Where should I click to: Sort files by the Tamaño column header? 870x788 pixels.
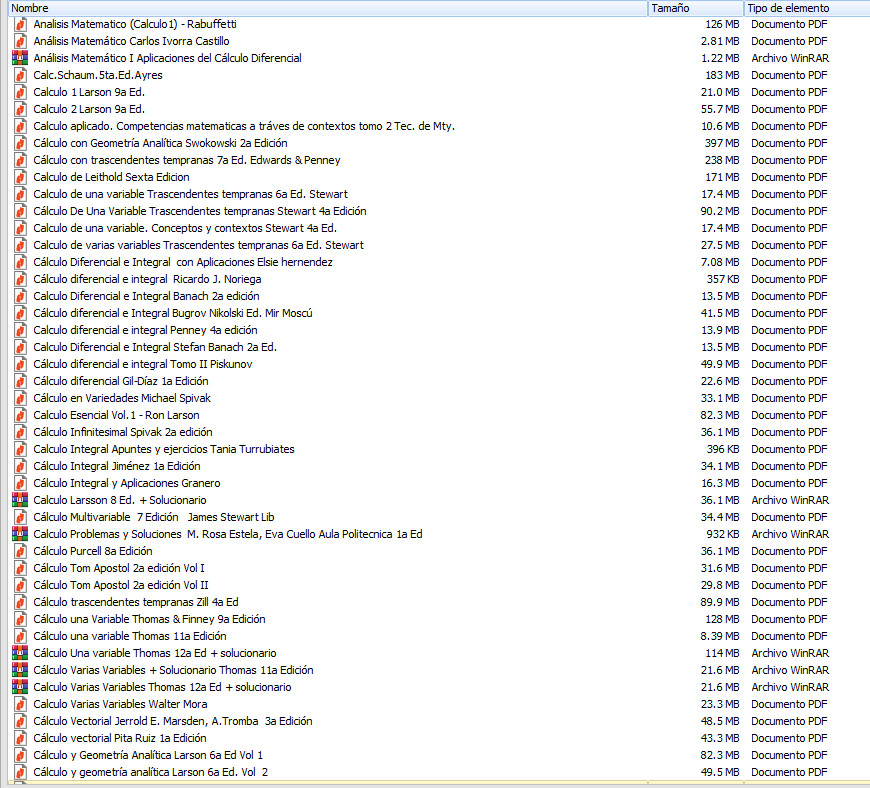[696, 8]
